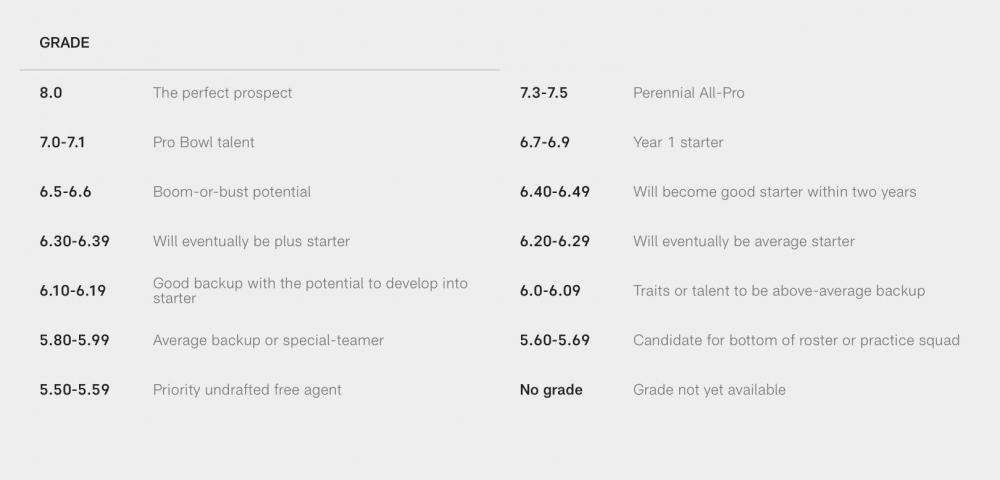Click "Grade not yet available" text

(709, 390)
